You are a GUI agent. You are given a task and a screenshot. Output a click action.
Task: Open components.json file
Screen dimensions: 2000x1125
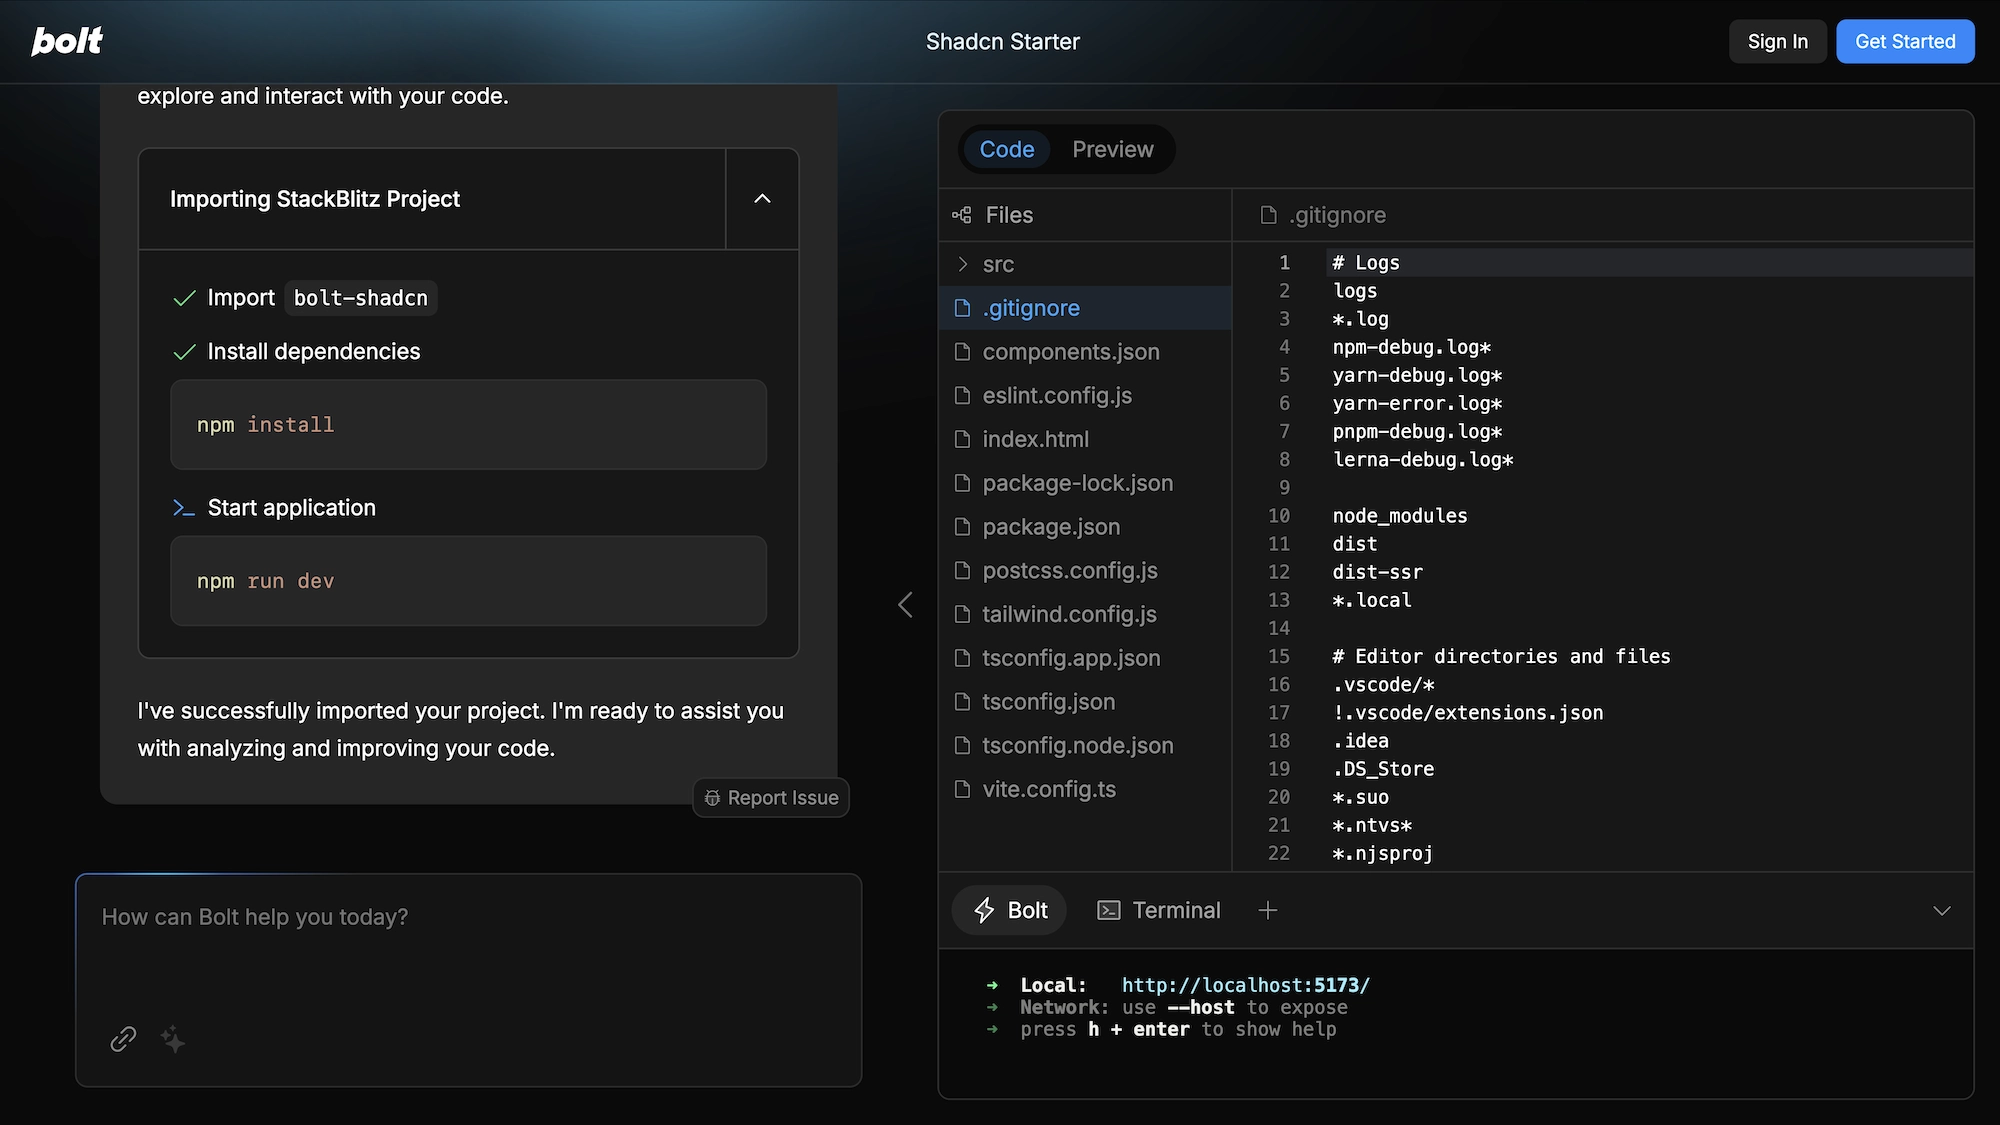[1085, 352]
